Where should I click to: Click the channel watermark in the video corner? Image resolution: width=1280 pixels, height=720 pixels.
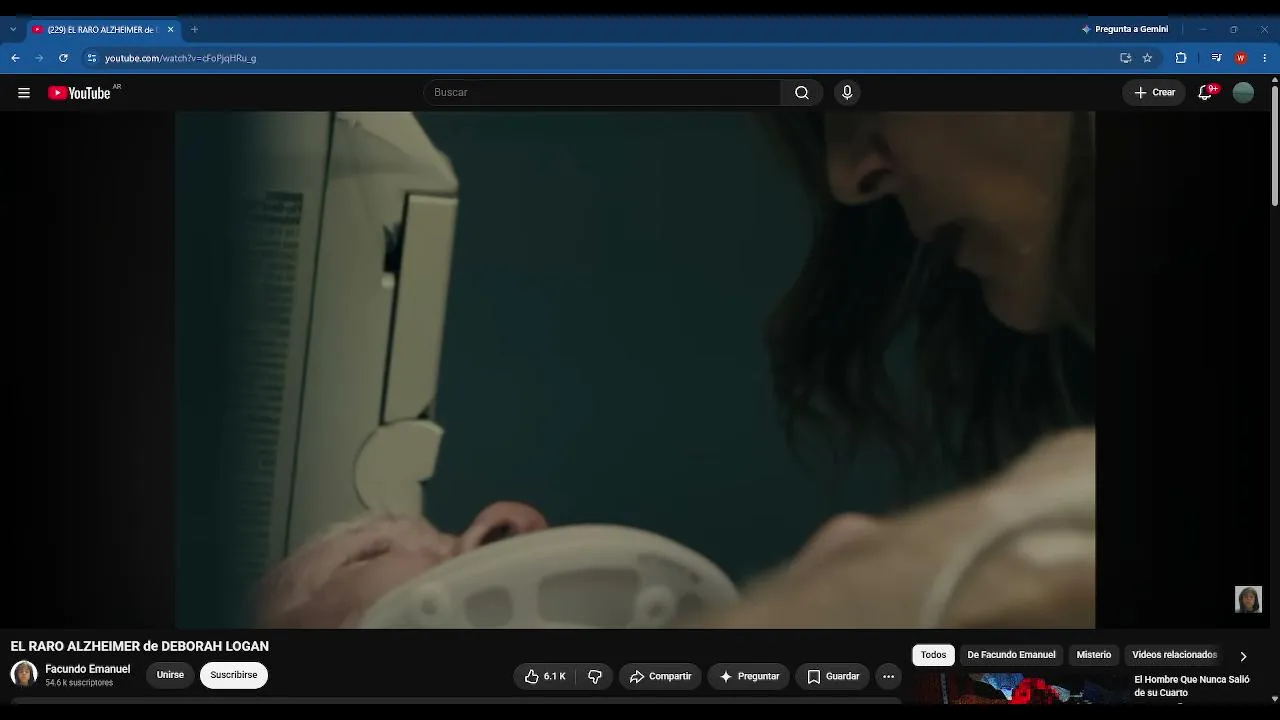(x=1248, y=599)
